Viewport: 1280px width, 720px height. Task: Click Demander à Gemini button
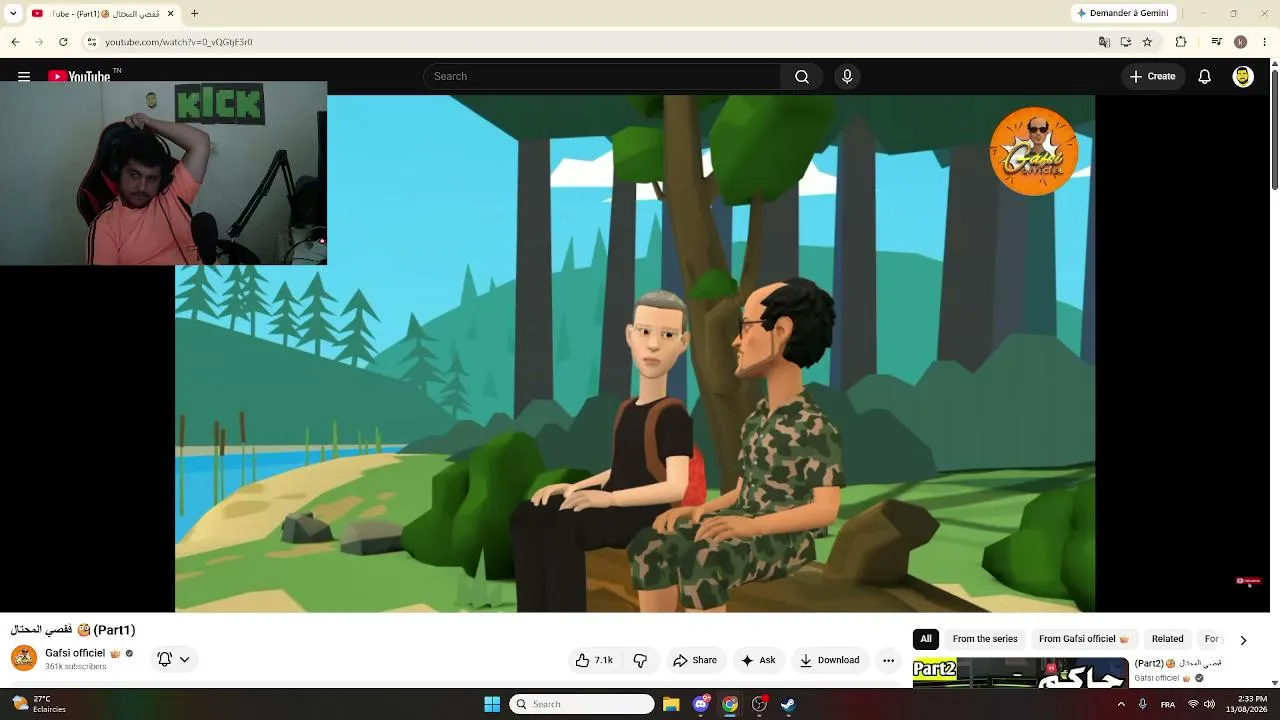point(1122,13)
